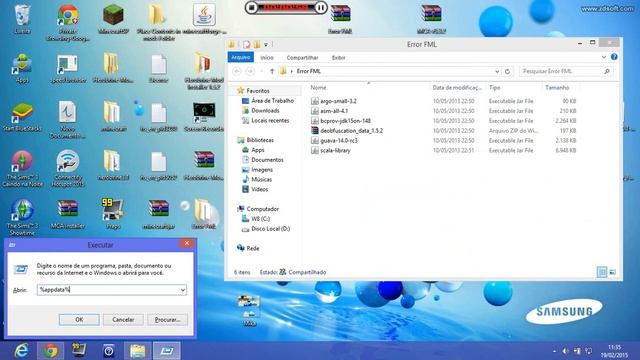Open the Google Chrome desktop shortcut
640x360 pixels.
coord(68,22)
